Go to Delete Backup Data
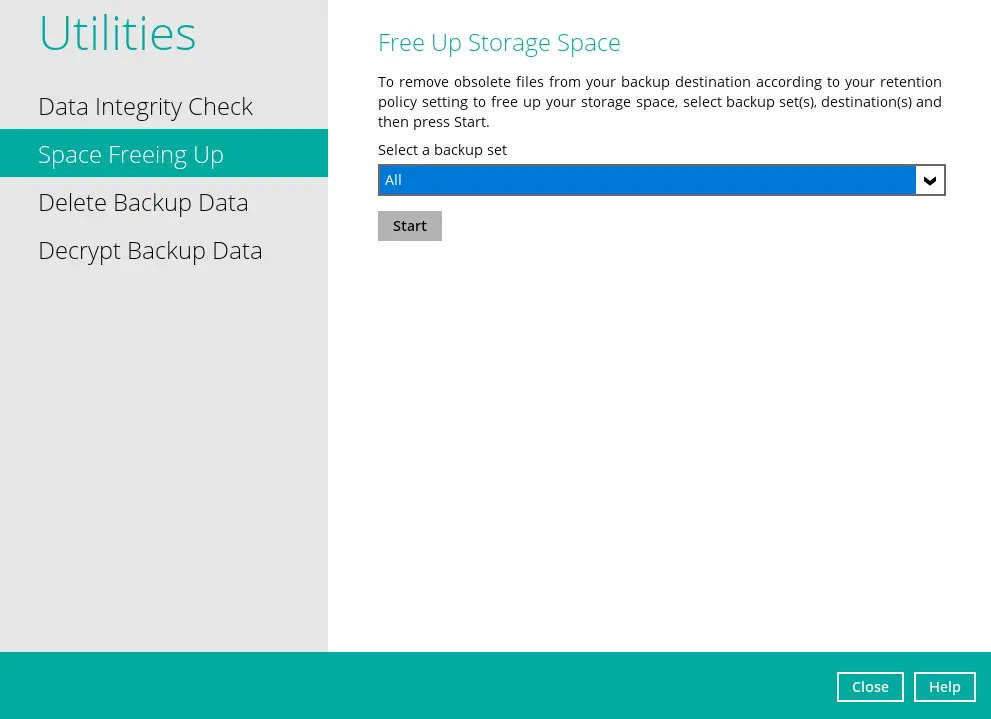991x719 pixels. point(143,202)
